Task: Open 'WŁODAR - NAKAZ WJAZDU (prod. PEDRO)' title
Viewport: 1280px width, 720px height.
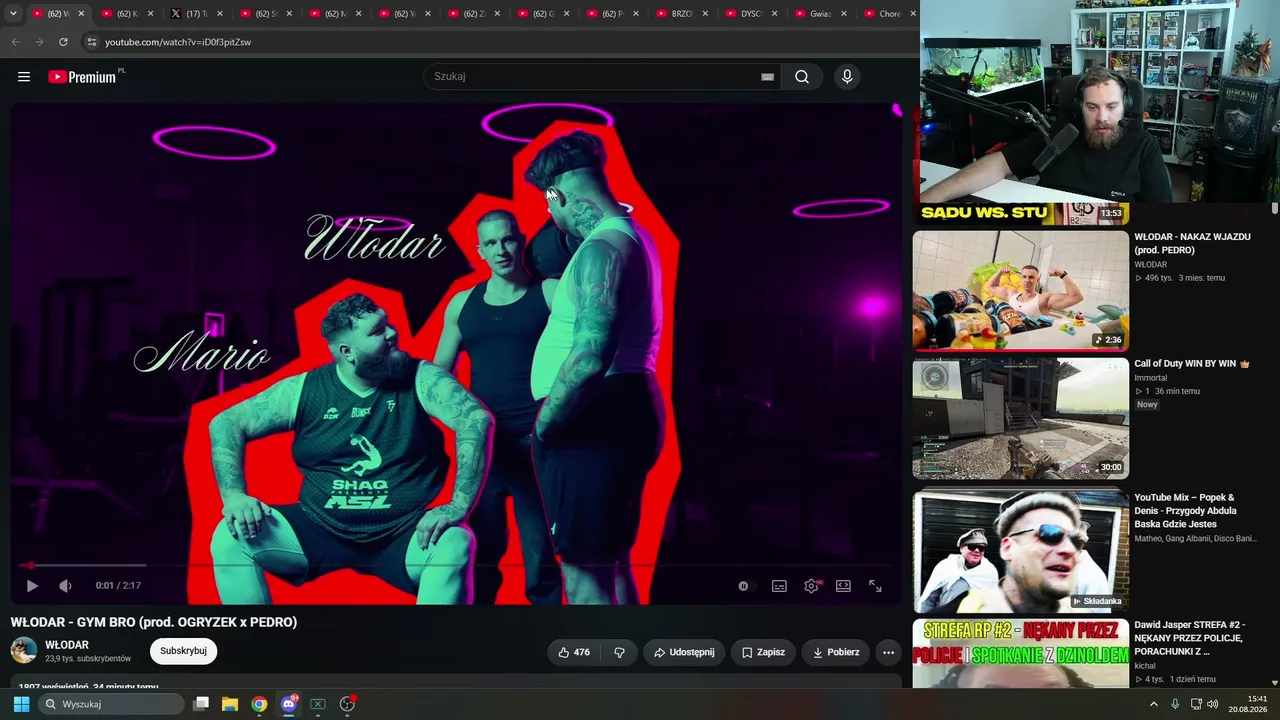Action: 1192,244
